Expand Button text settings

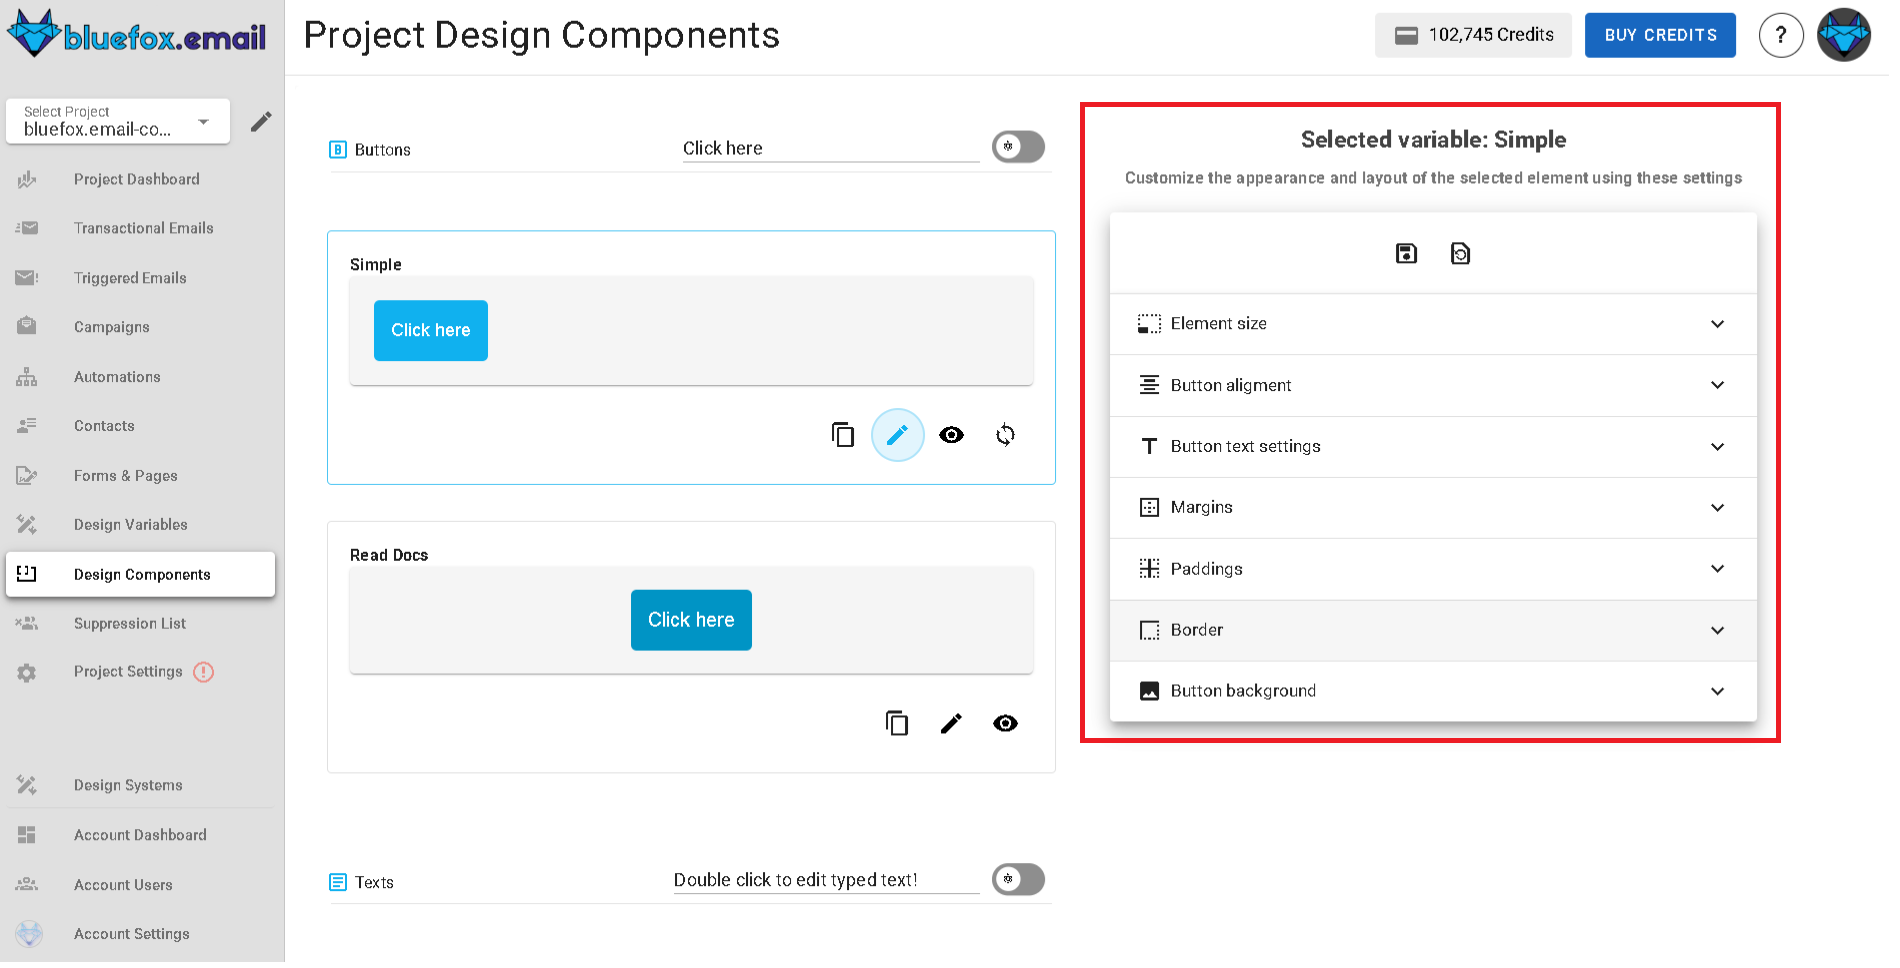point(1433,448)
